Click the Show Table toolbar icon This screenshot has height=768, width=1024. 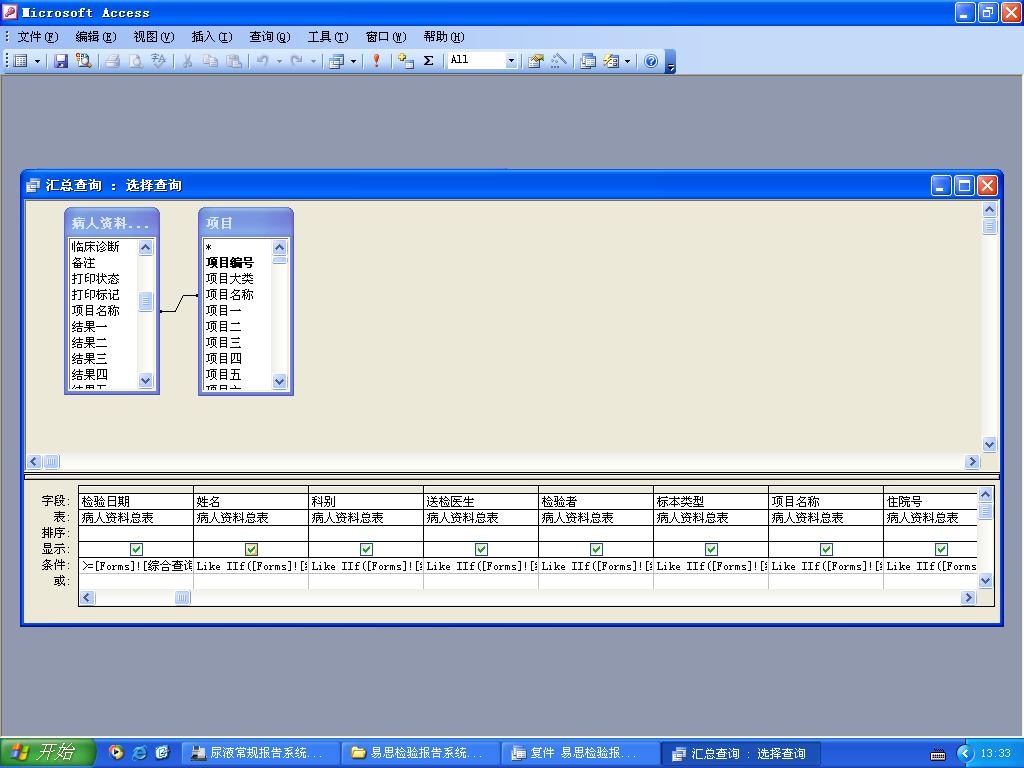tap(405, 61)
